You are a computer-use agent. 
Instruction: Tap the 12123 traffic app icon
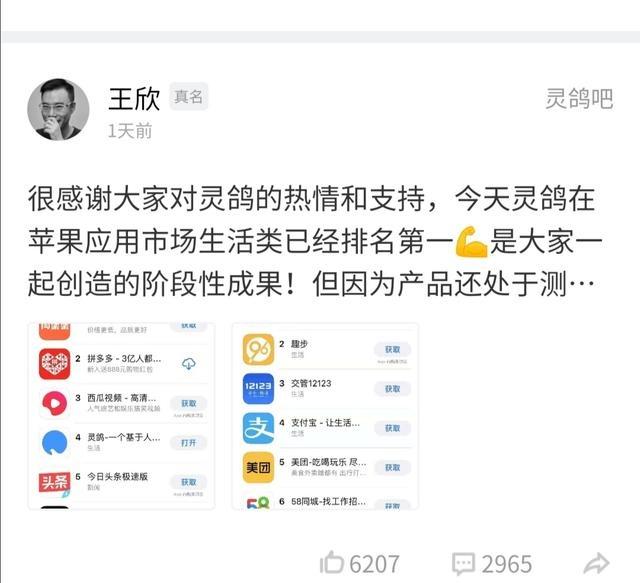258,389
